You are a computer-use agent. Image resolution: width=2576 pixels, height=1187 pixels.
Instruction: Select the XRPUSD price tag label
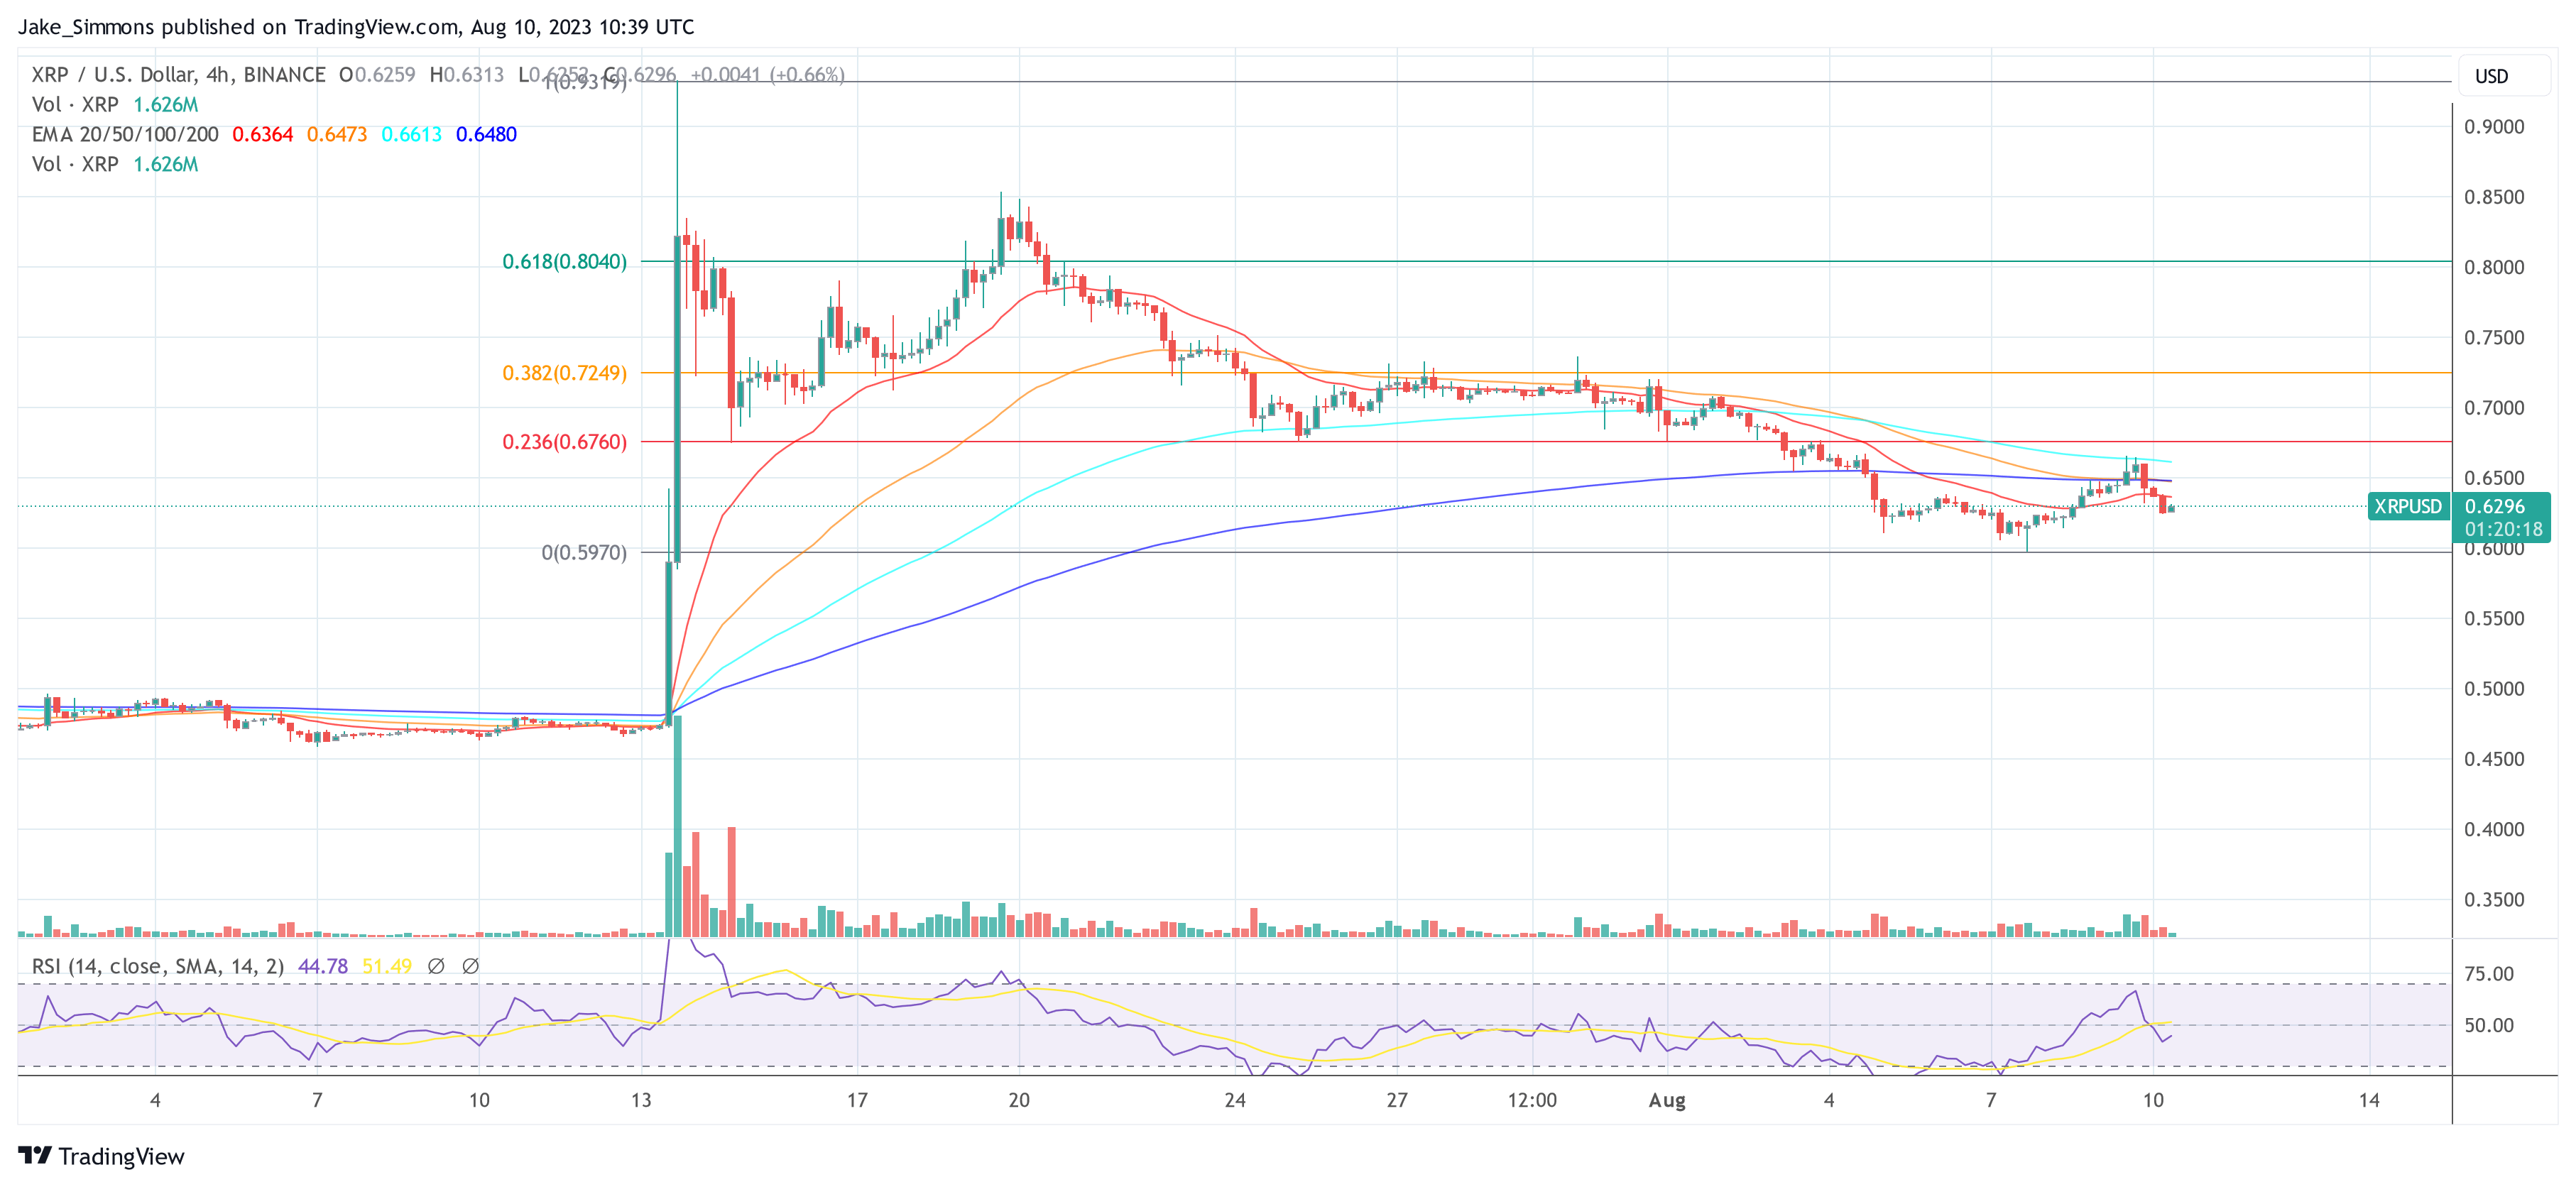(x=2407, y=506)
